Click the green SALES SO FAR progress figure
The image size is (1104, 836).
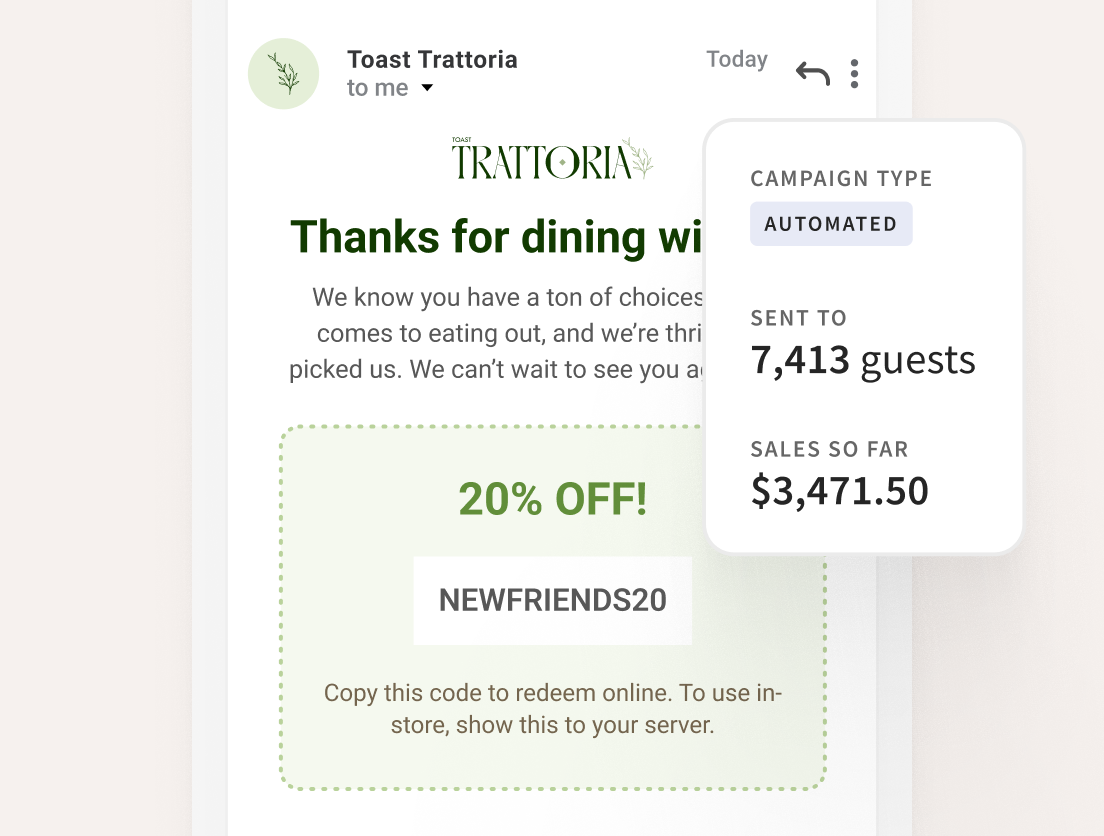point(840,490)
